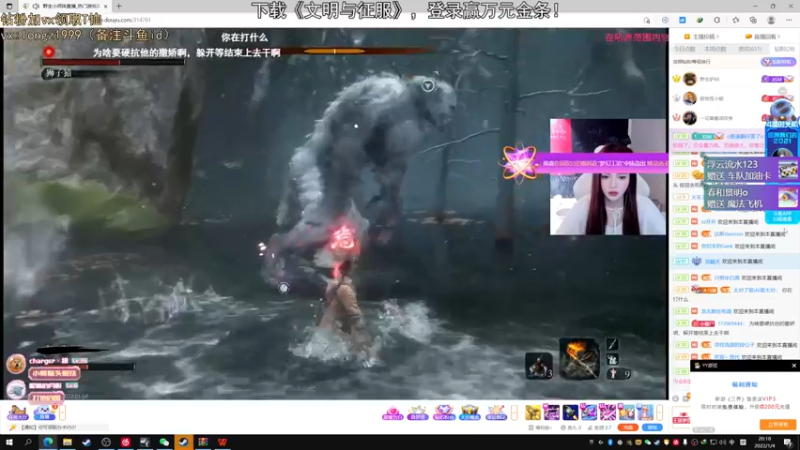This screenshot has width=800, height=450.
Task: Switch to the 贵宾 ranking tab
Action: pos(750,49)
